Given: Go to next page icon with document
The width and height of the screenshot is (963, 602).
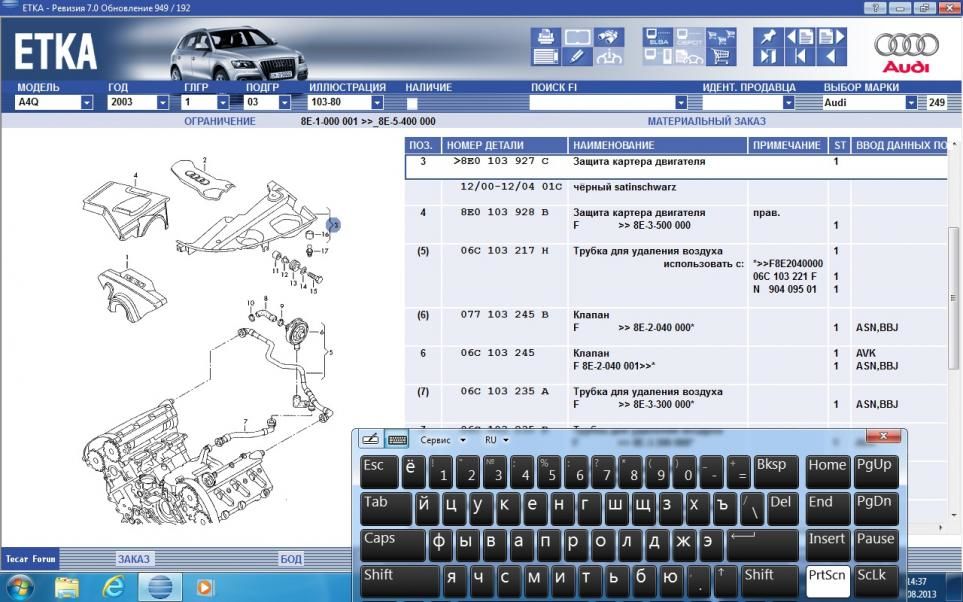Looking at the screenshot, I should coord(832,37).
